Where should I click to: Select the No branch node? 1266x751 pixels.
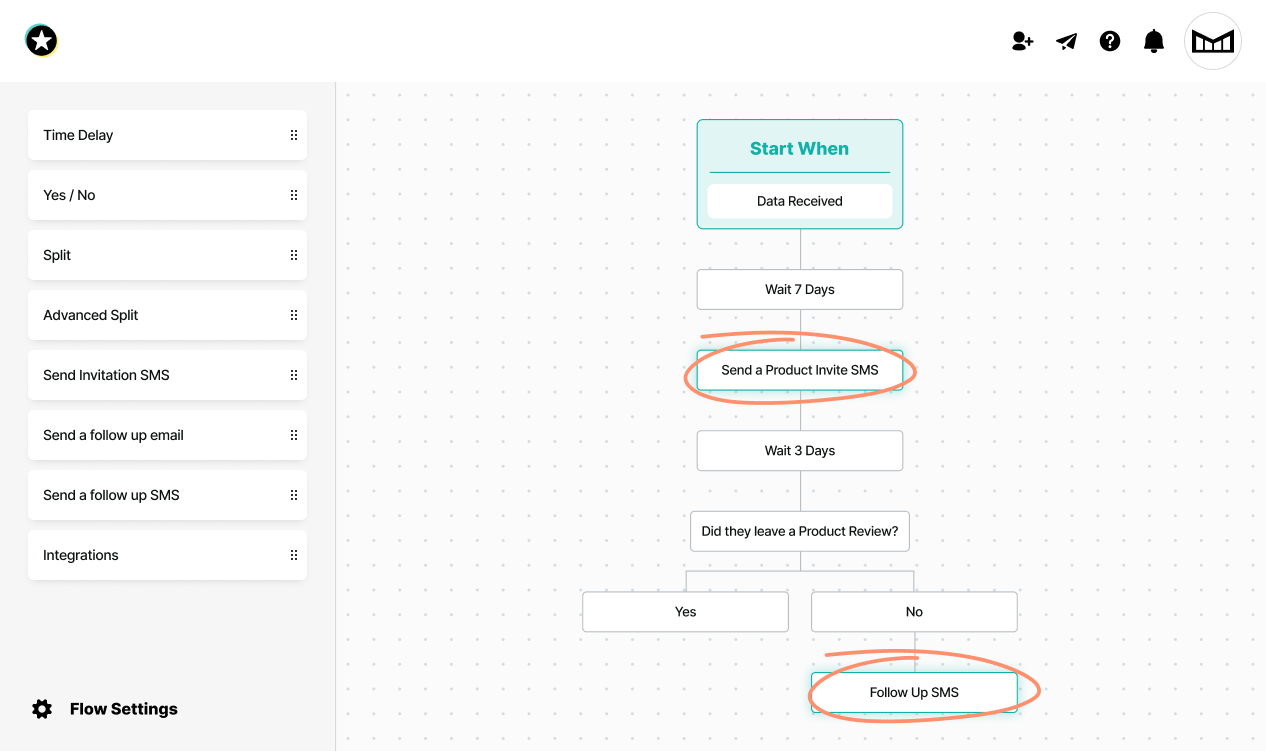point(913,612)
